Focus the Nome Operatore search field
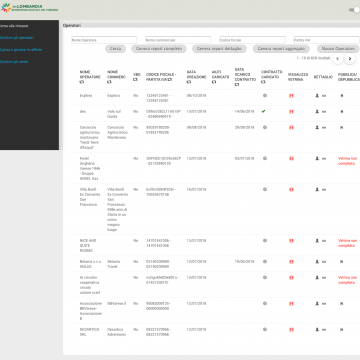The image size is (360, 360). [x=104, y=40]
